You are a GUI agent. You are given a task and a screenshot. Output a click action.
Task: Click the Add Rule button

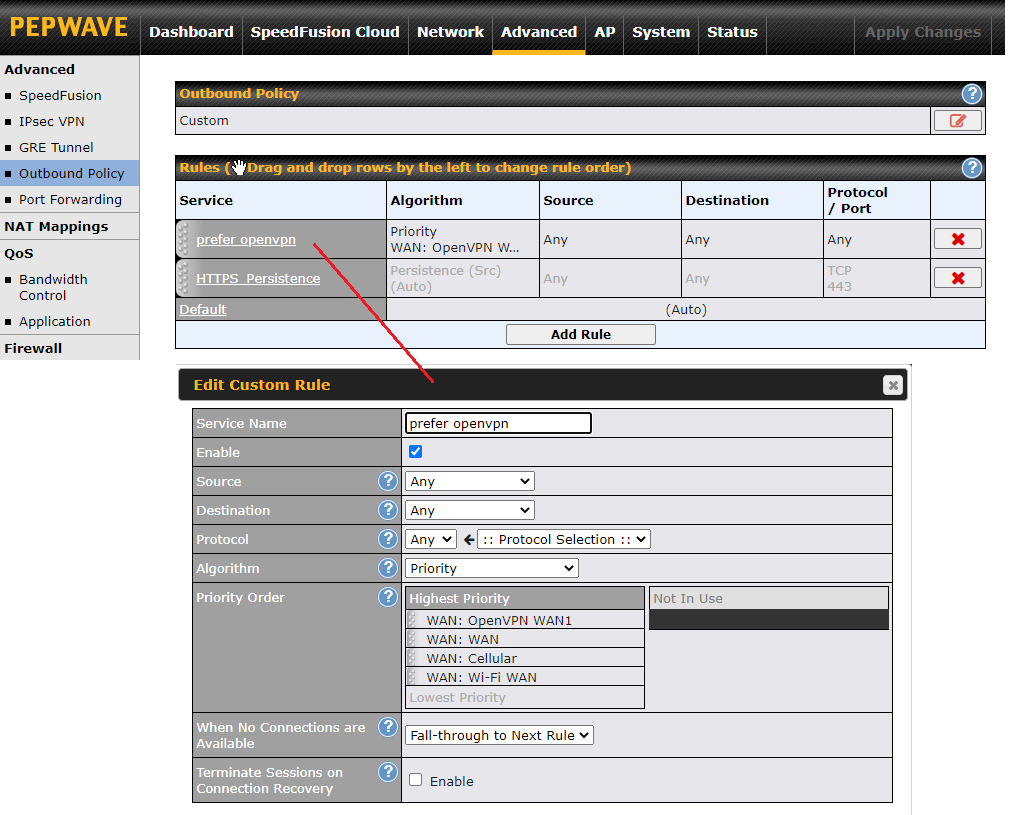tap(581, 334)
